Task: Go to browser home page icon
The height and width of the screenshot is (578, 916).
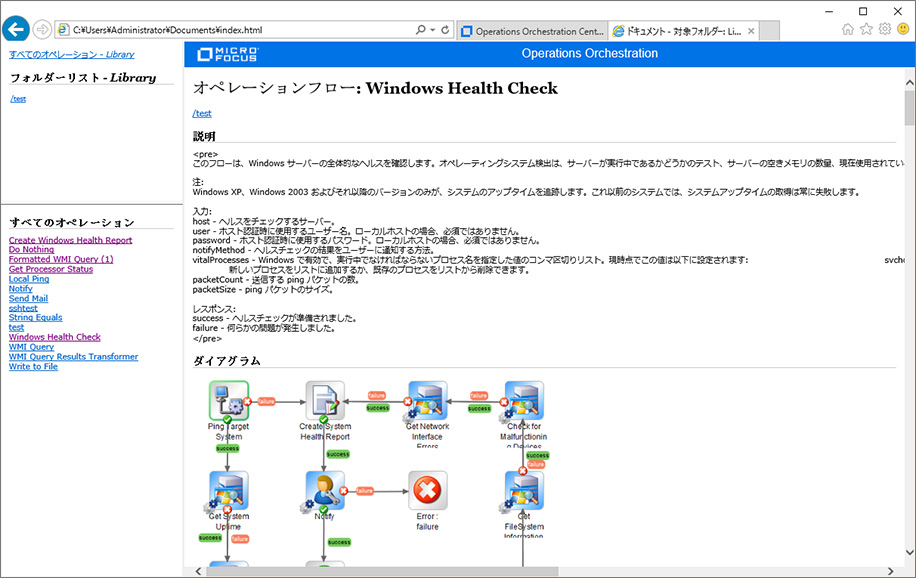Action: [848, 29]
